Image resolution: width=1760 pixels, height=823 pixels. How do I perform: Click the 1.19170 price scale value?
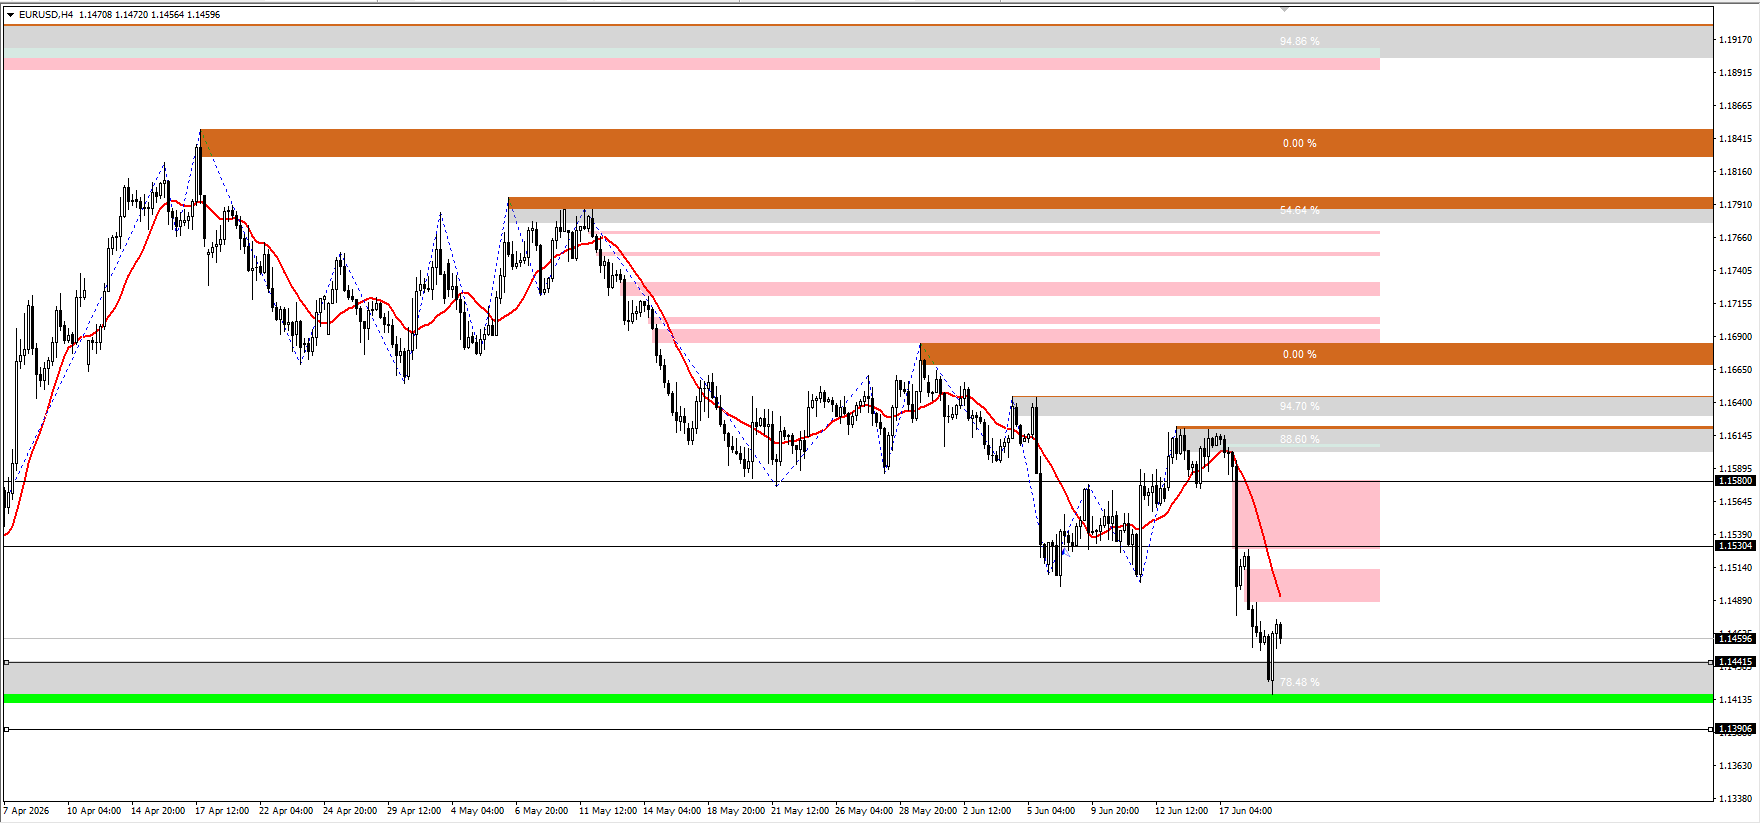coord(1736,40)
